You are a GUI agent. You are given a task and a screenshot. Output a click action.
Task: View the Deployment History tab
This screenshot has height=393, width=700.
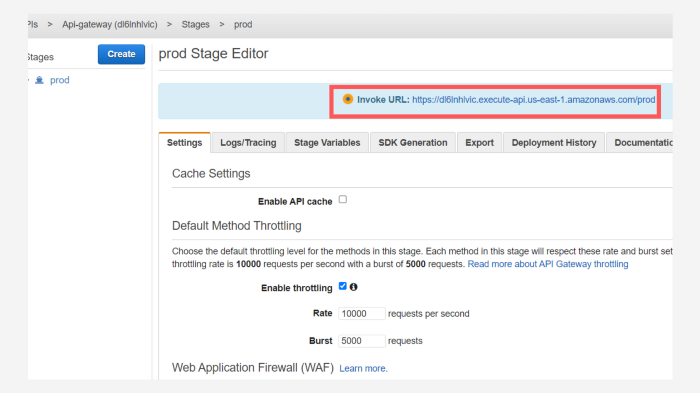pyautogui.click(x=554, y=143)
